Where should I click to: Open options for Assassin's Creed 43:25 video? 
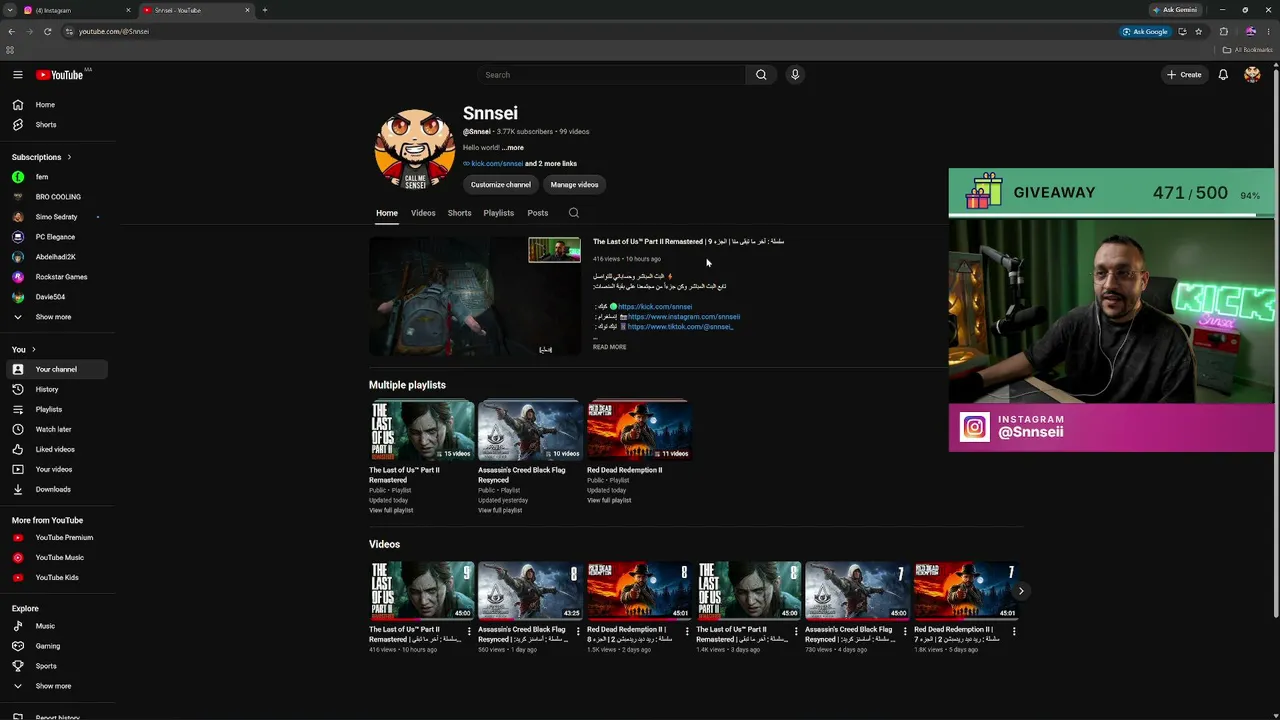[578, 631]
